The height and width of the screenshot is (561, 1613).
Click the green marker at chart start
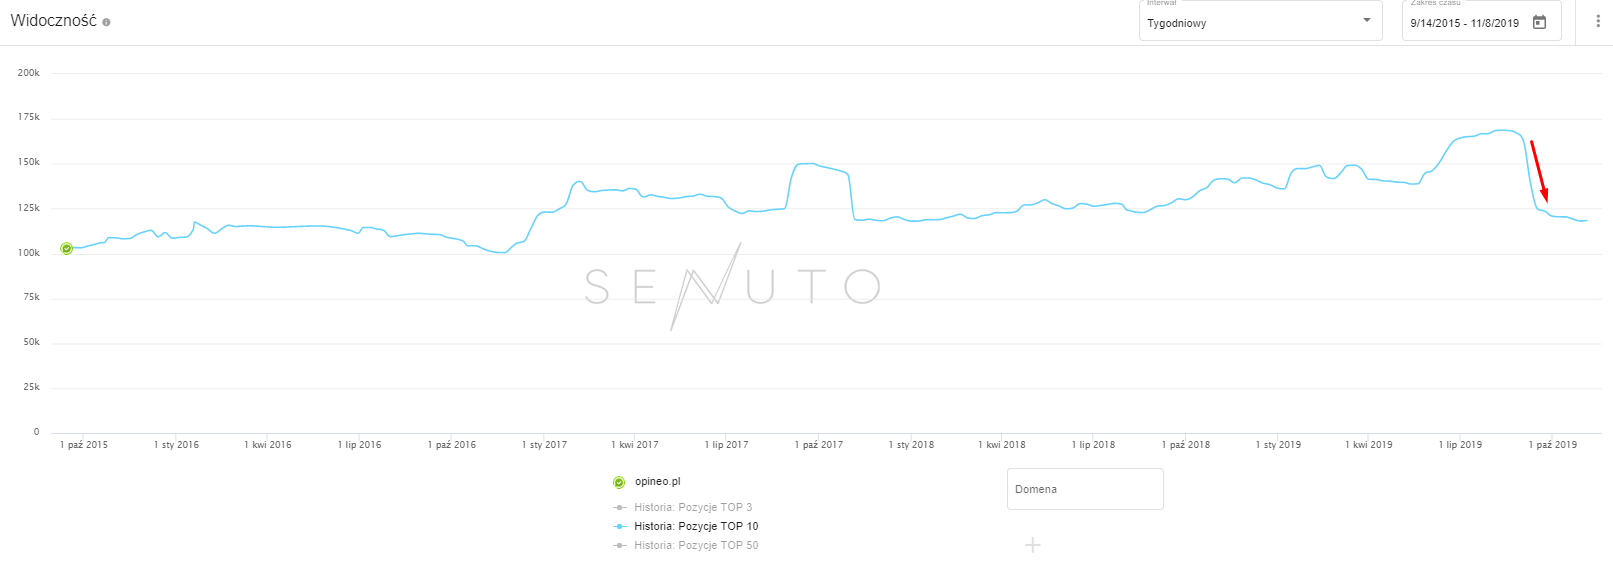[x=66, y=248]
